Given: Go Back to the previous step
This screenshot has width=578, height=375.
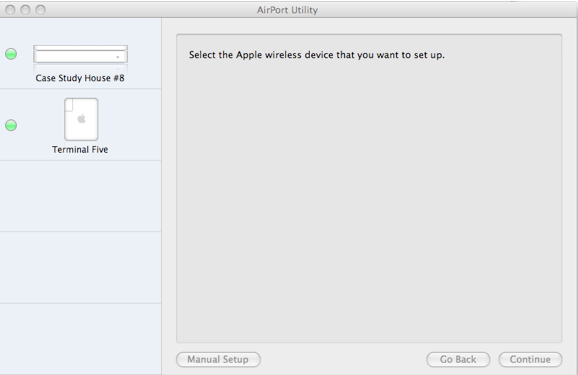Looking at the screenshot, I should pyautogui.click(x=458, y=359).
